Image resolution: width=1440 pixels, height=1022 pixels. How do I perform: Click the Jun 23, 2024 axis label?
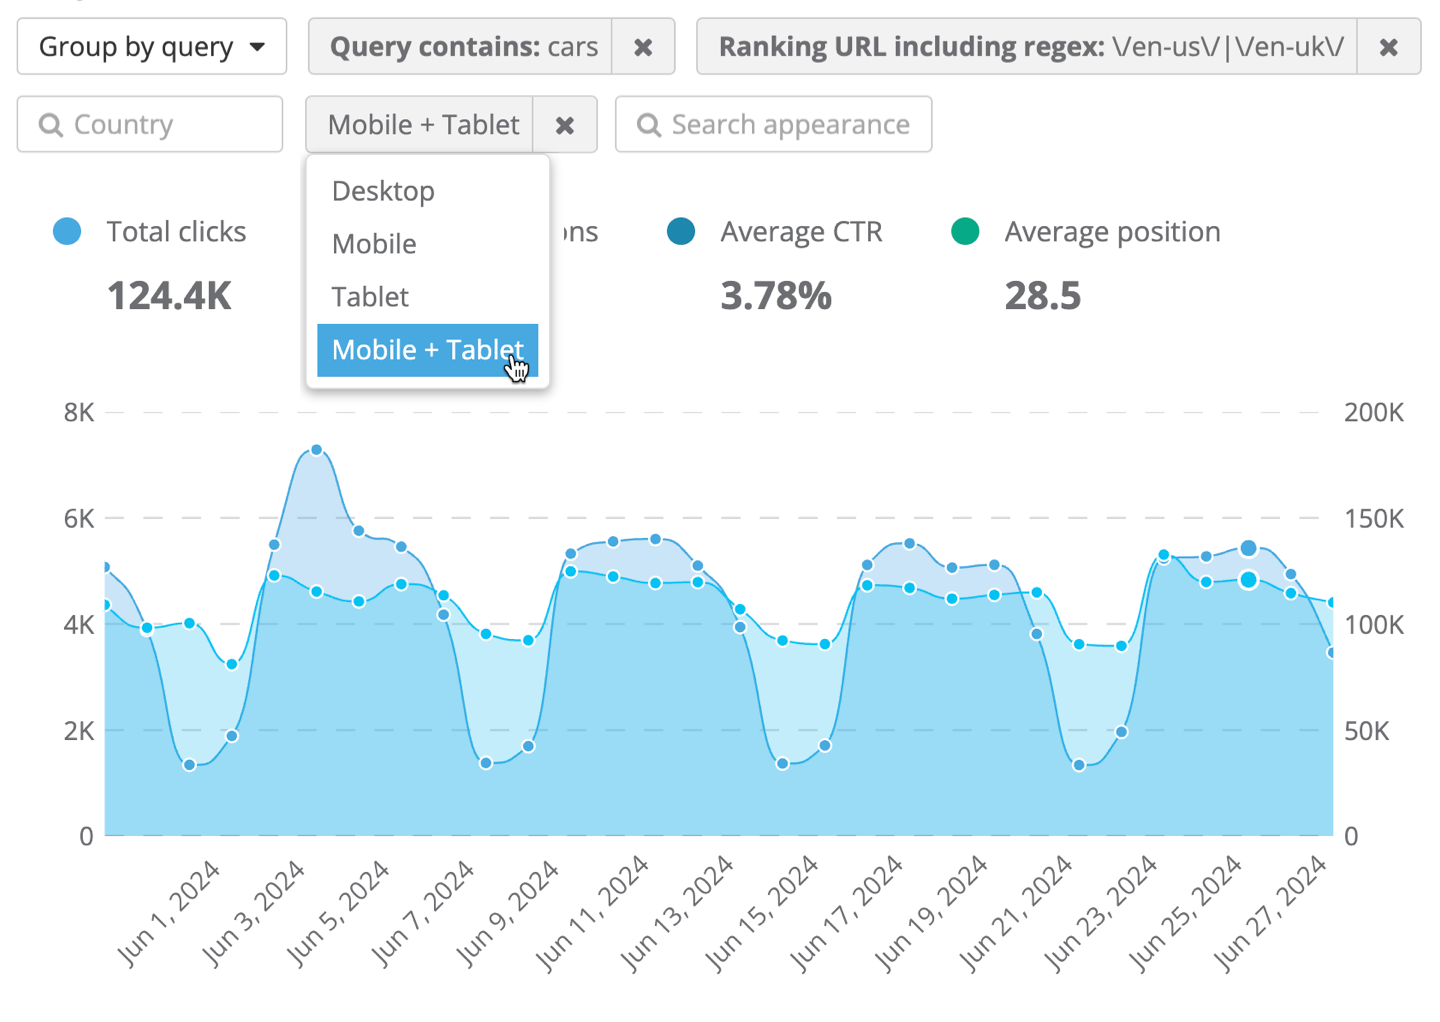pyautogui.click(x=1101, y=913)
